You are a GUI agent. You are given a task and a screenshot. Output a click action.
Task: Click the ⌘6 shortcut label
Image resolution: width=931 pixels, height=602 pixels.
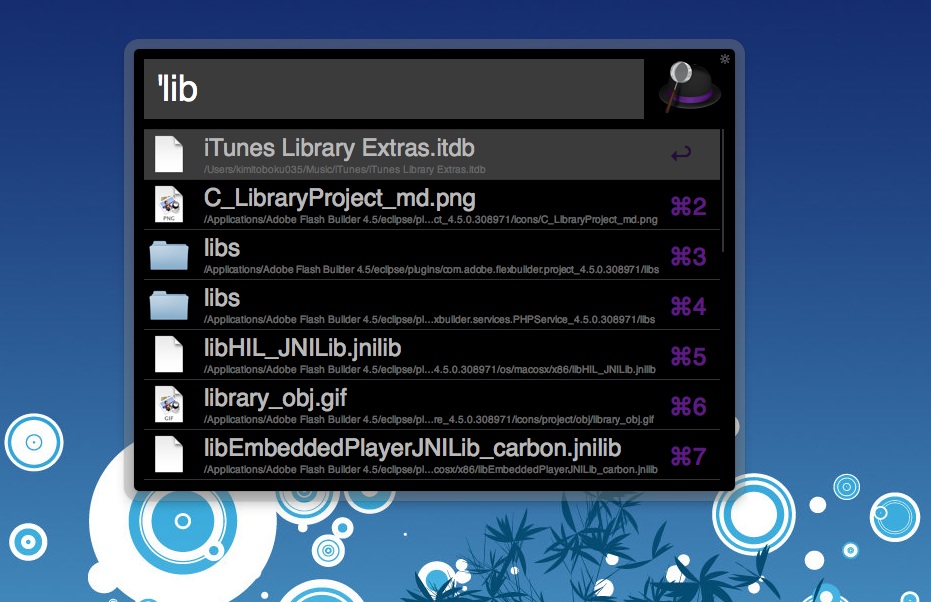[688, 406]
